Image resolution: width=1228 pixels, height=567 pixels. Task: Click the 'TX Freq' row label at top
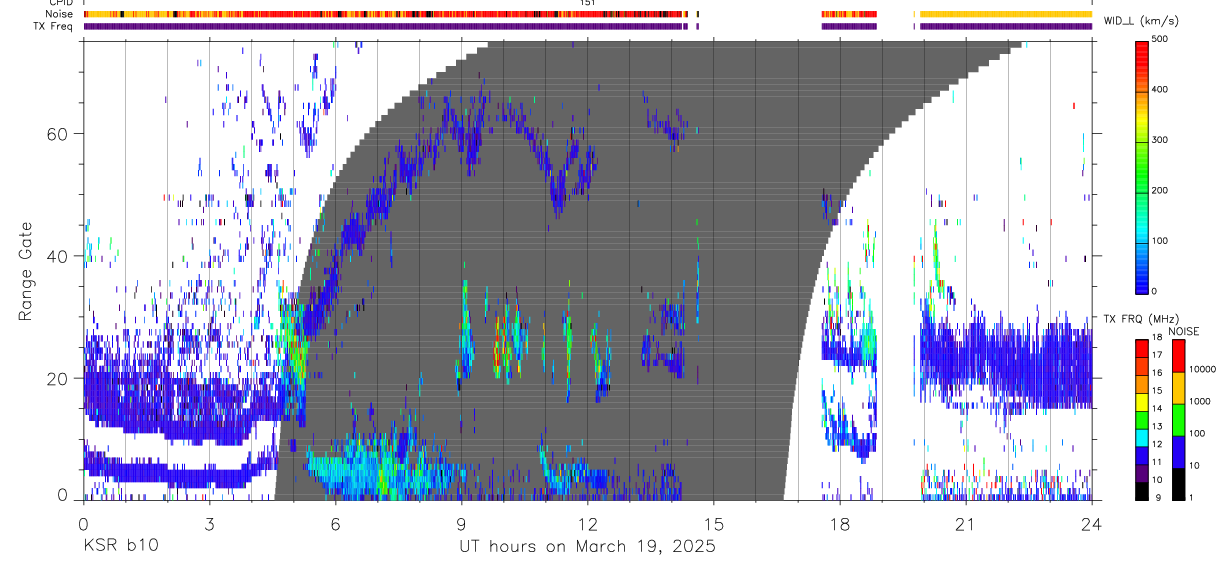52,25
